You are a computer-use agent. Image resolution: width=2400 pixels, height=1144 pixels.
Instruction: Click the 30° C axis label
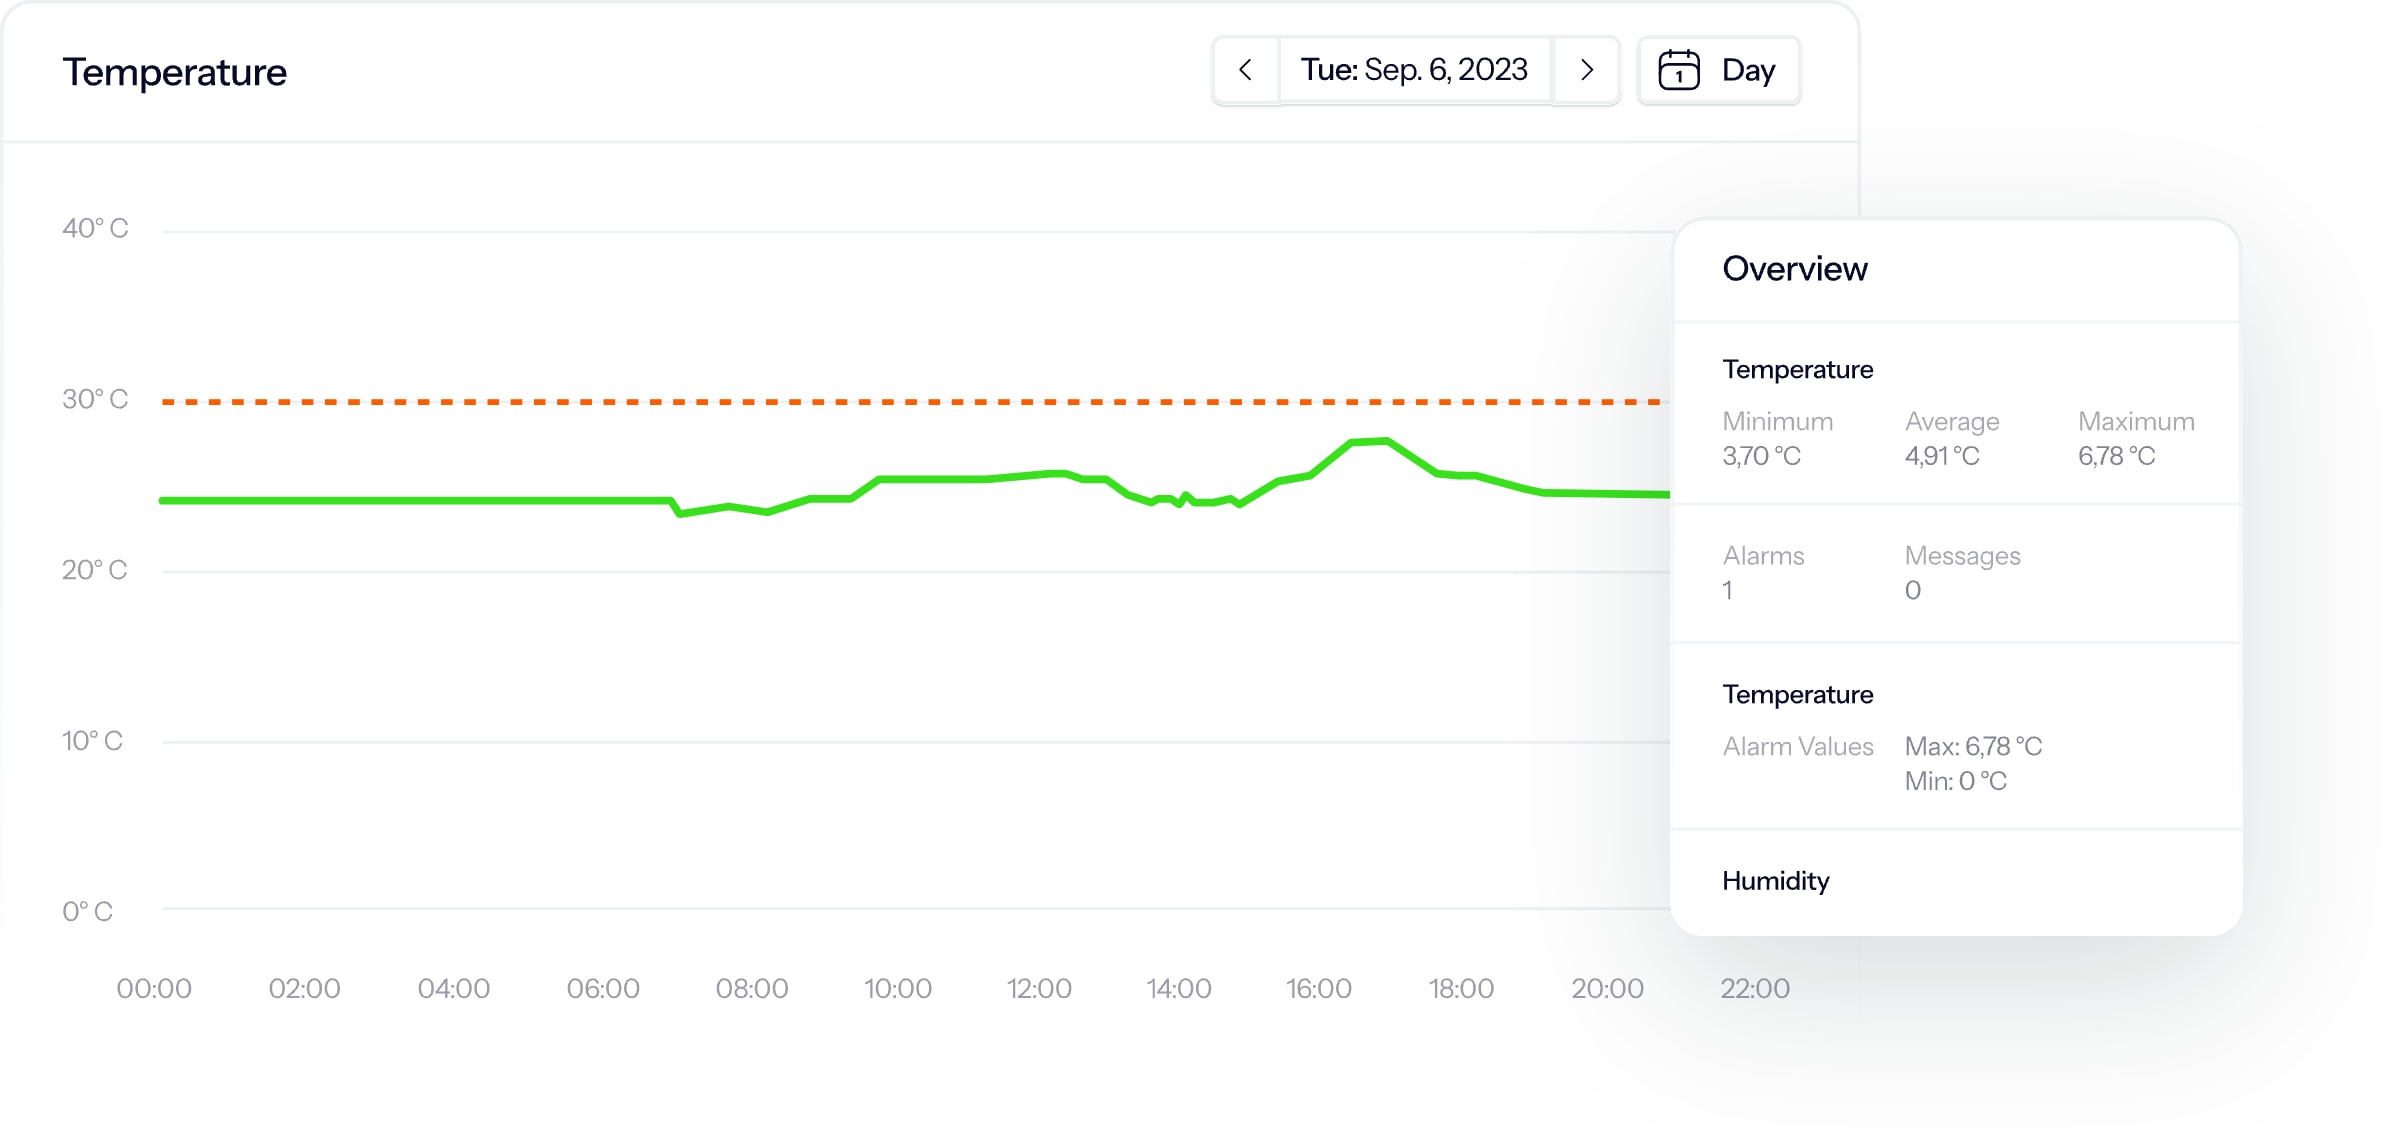[x=94, y=399]
